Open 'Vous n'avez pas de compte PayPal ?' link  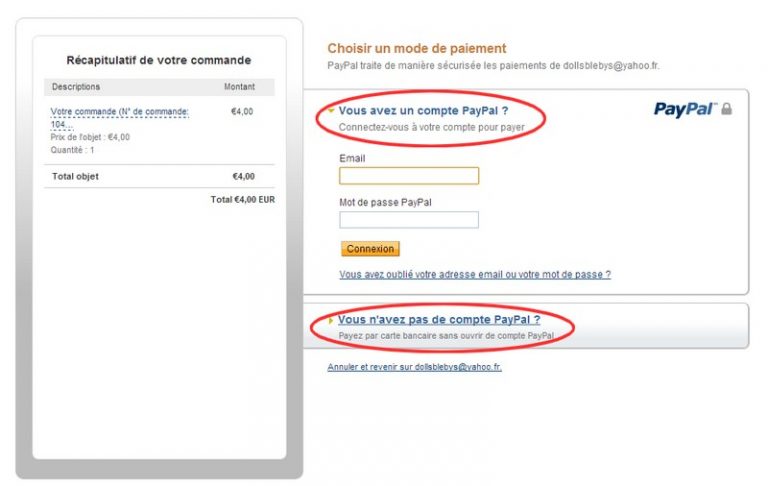(439, 320)
